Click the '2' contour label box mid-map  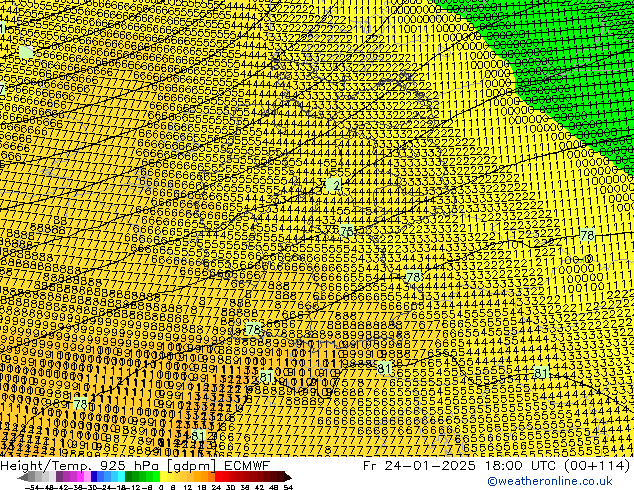point(335,185)
